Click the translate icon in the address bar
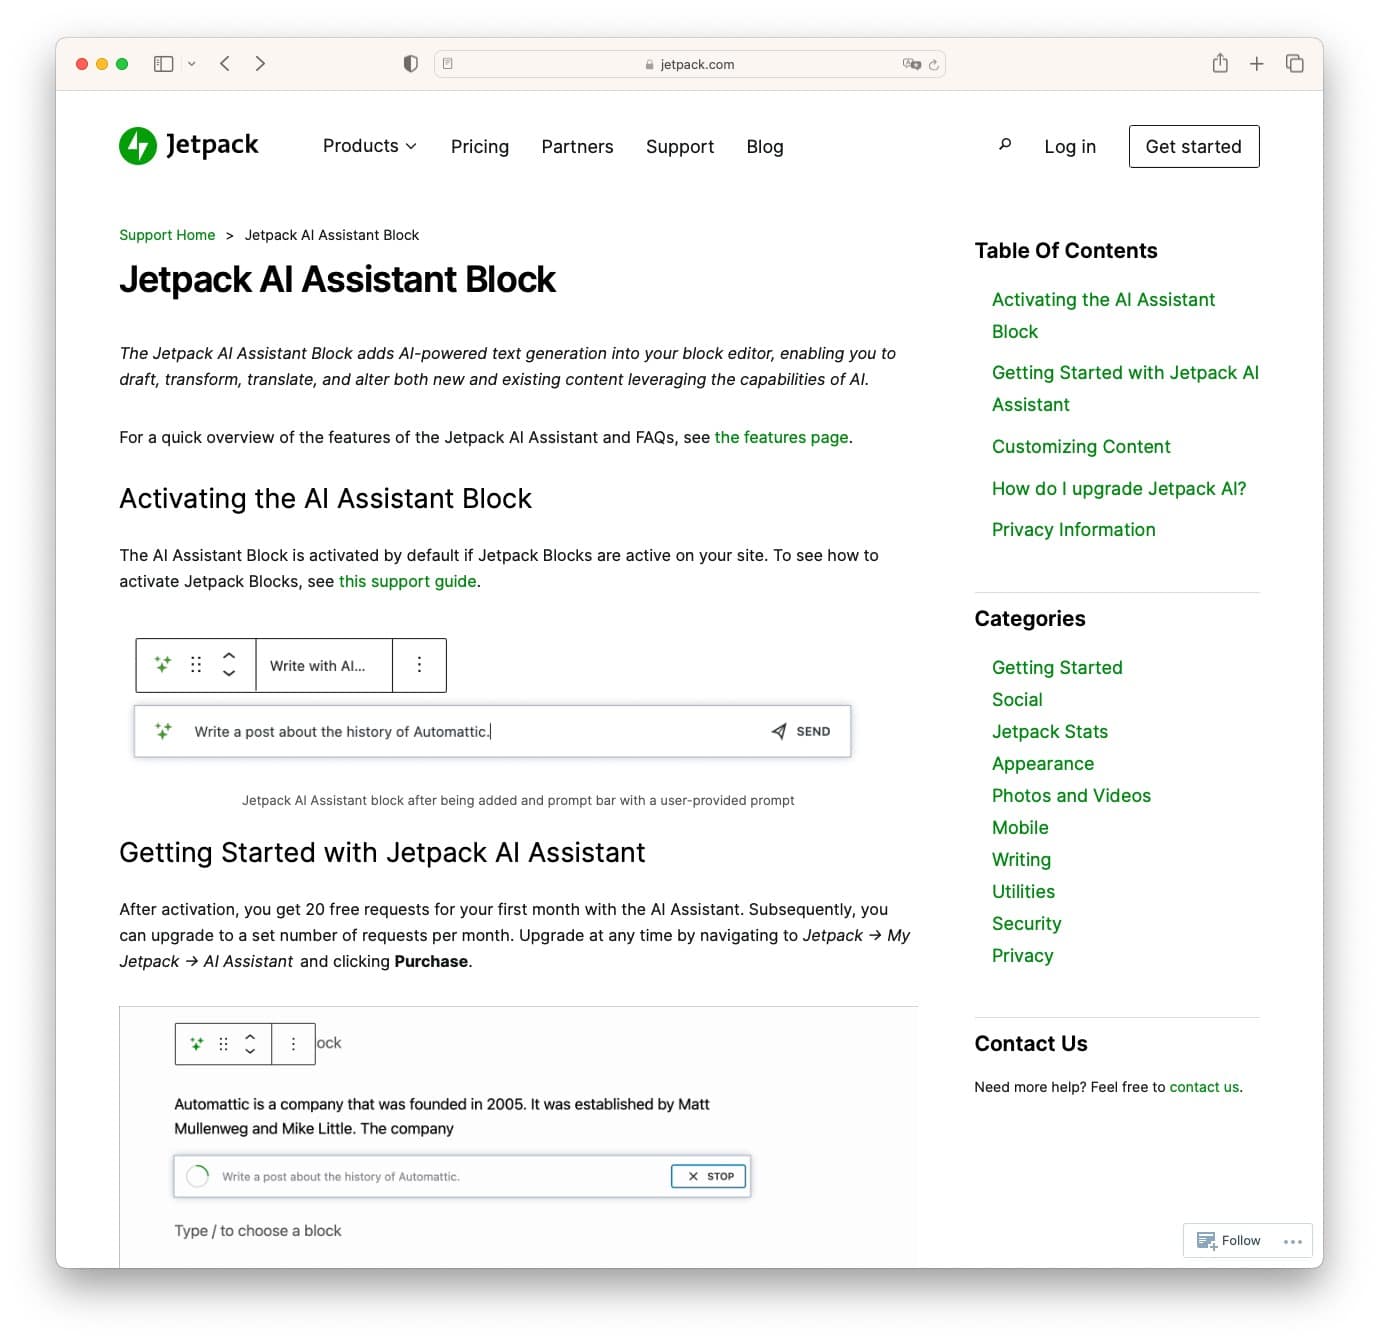The height and width of the screenshot is (1342, 1379). (x=911, y=64)
